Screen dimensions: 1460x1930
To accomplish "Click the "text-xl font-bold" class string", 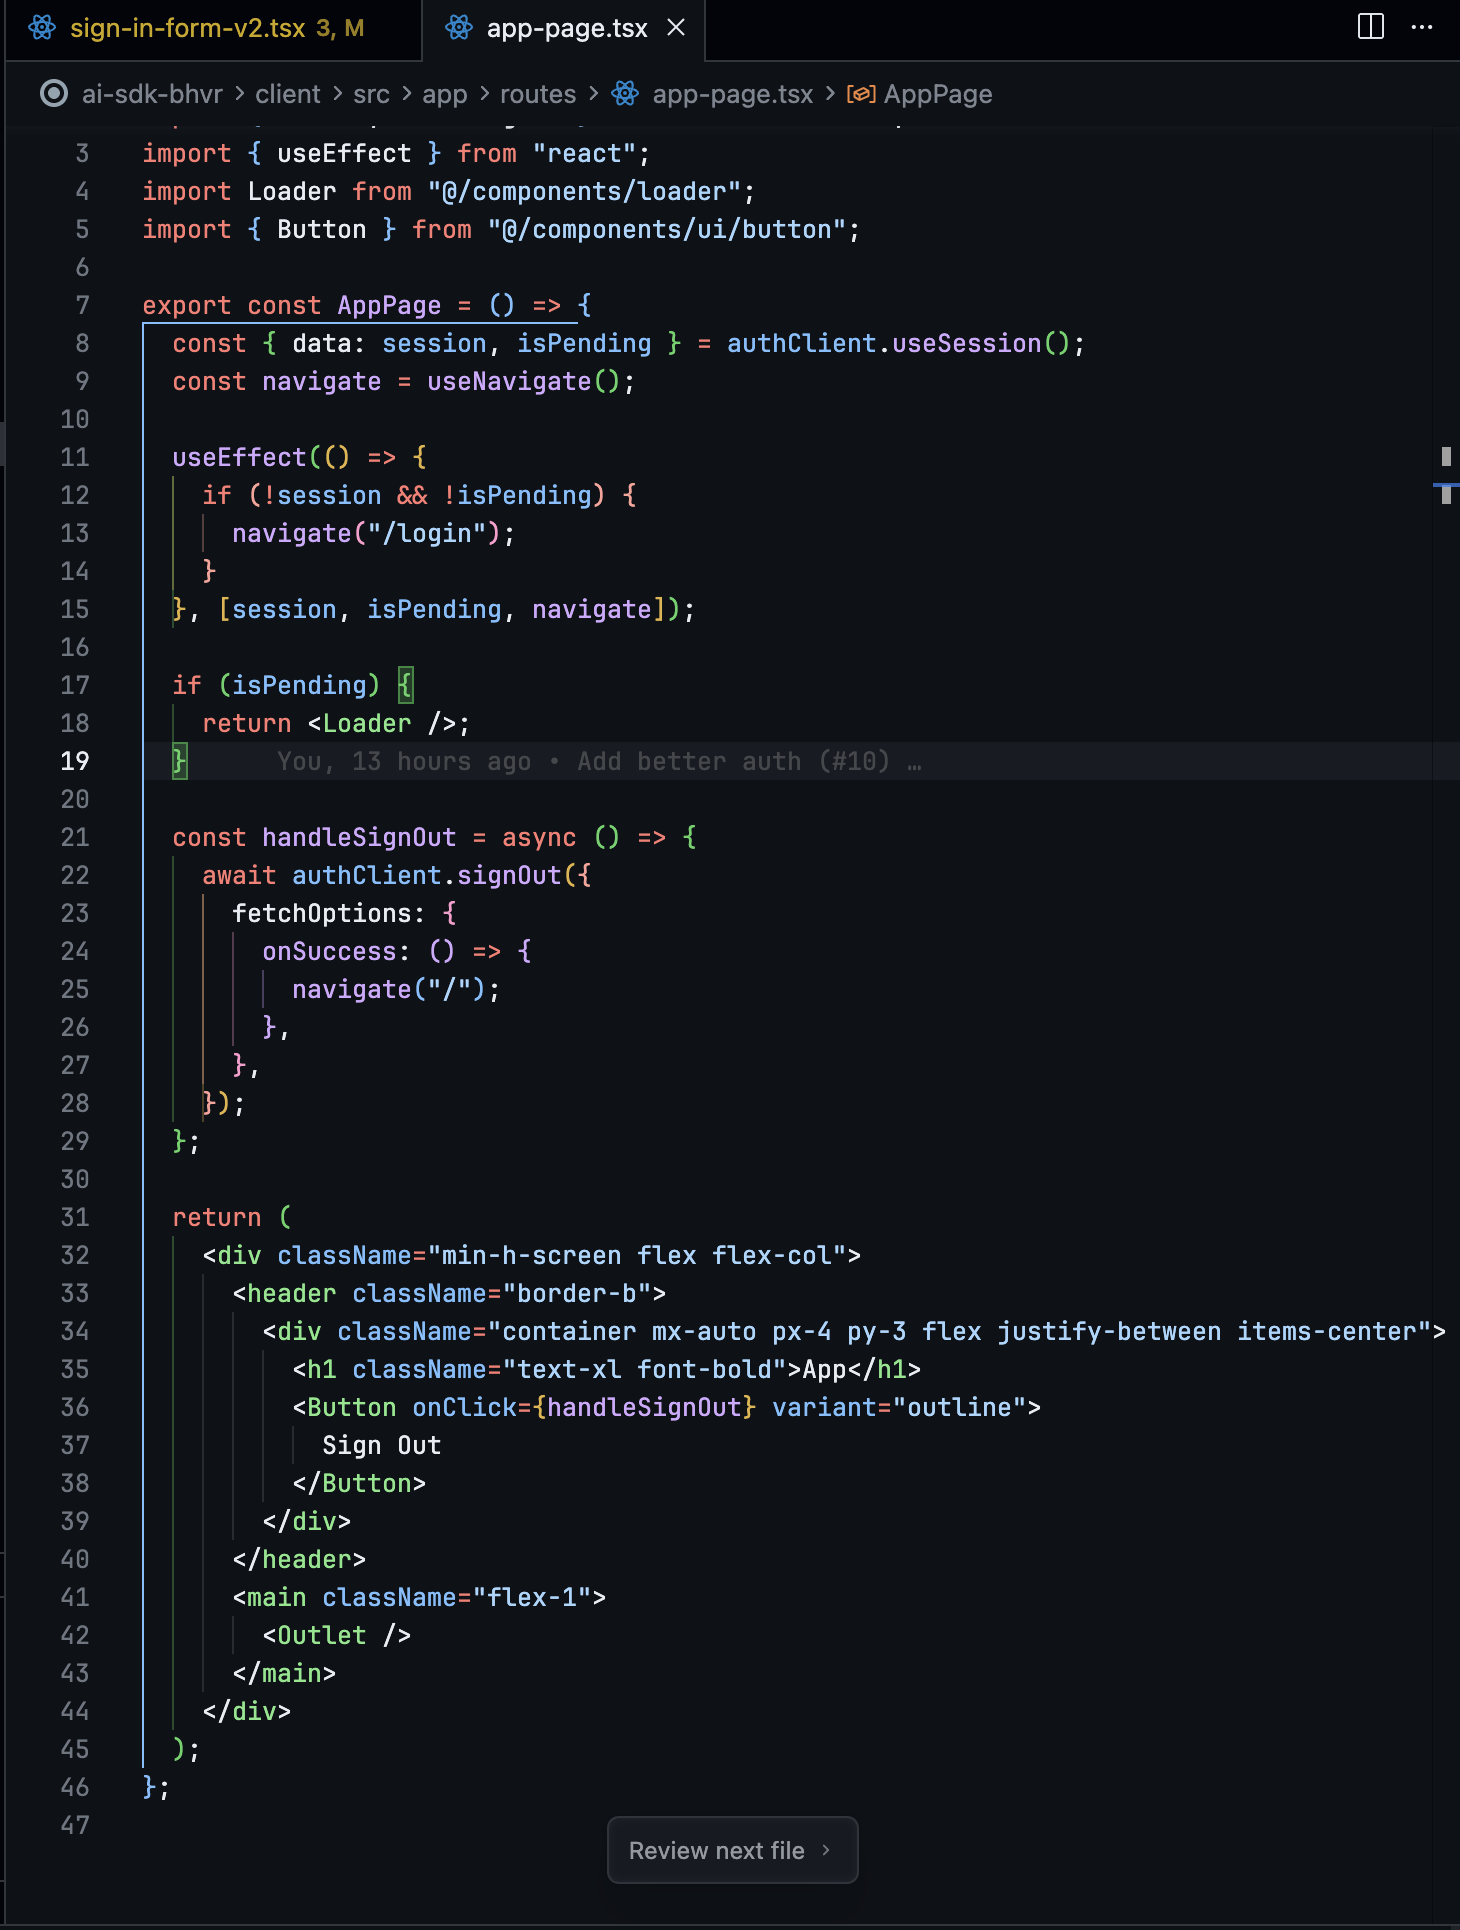I will coord(644,1370).
